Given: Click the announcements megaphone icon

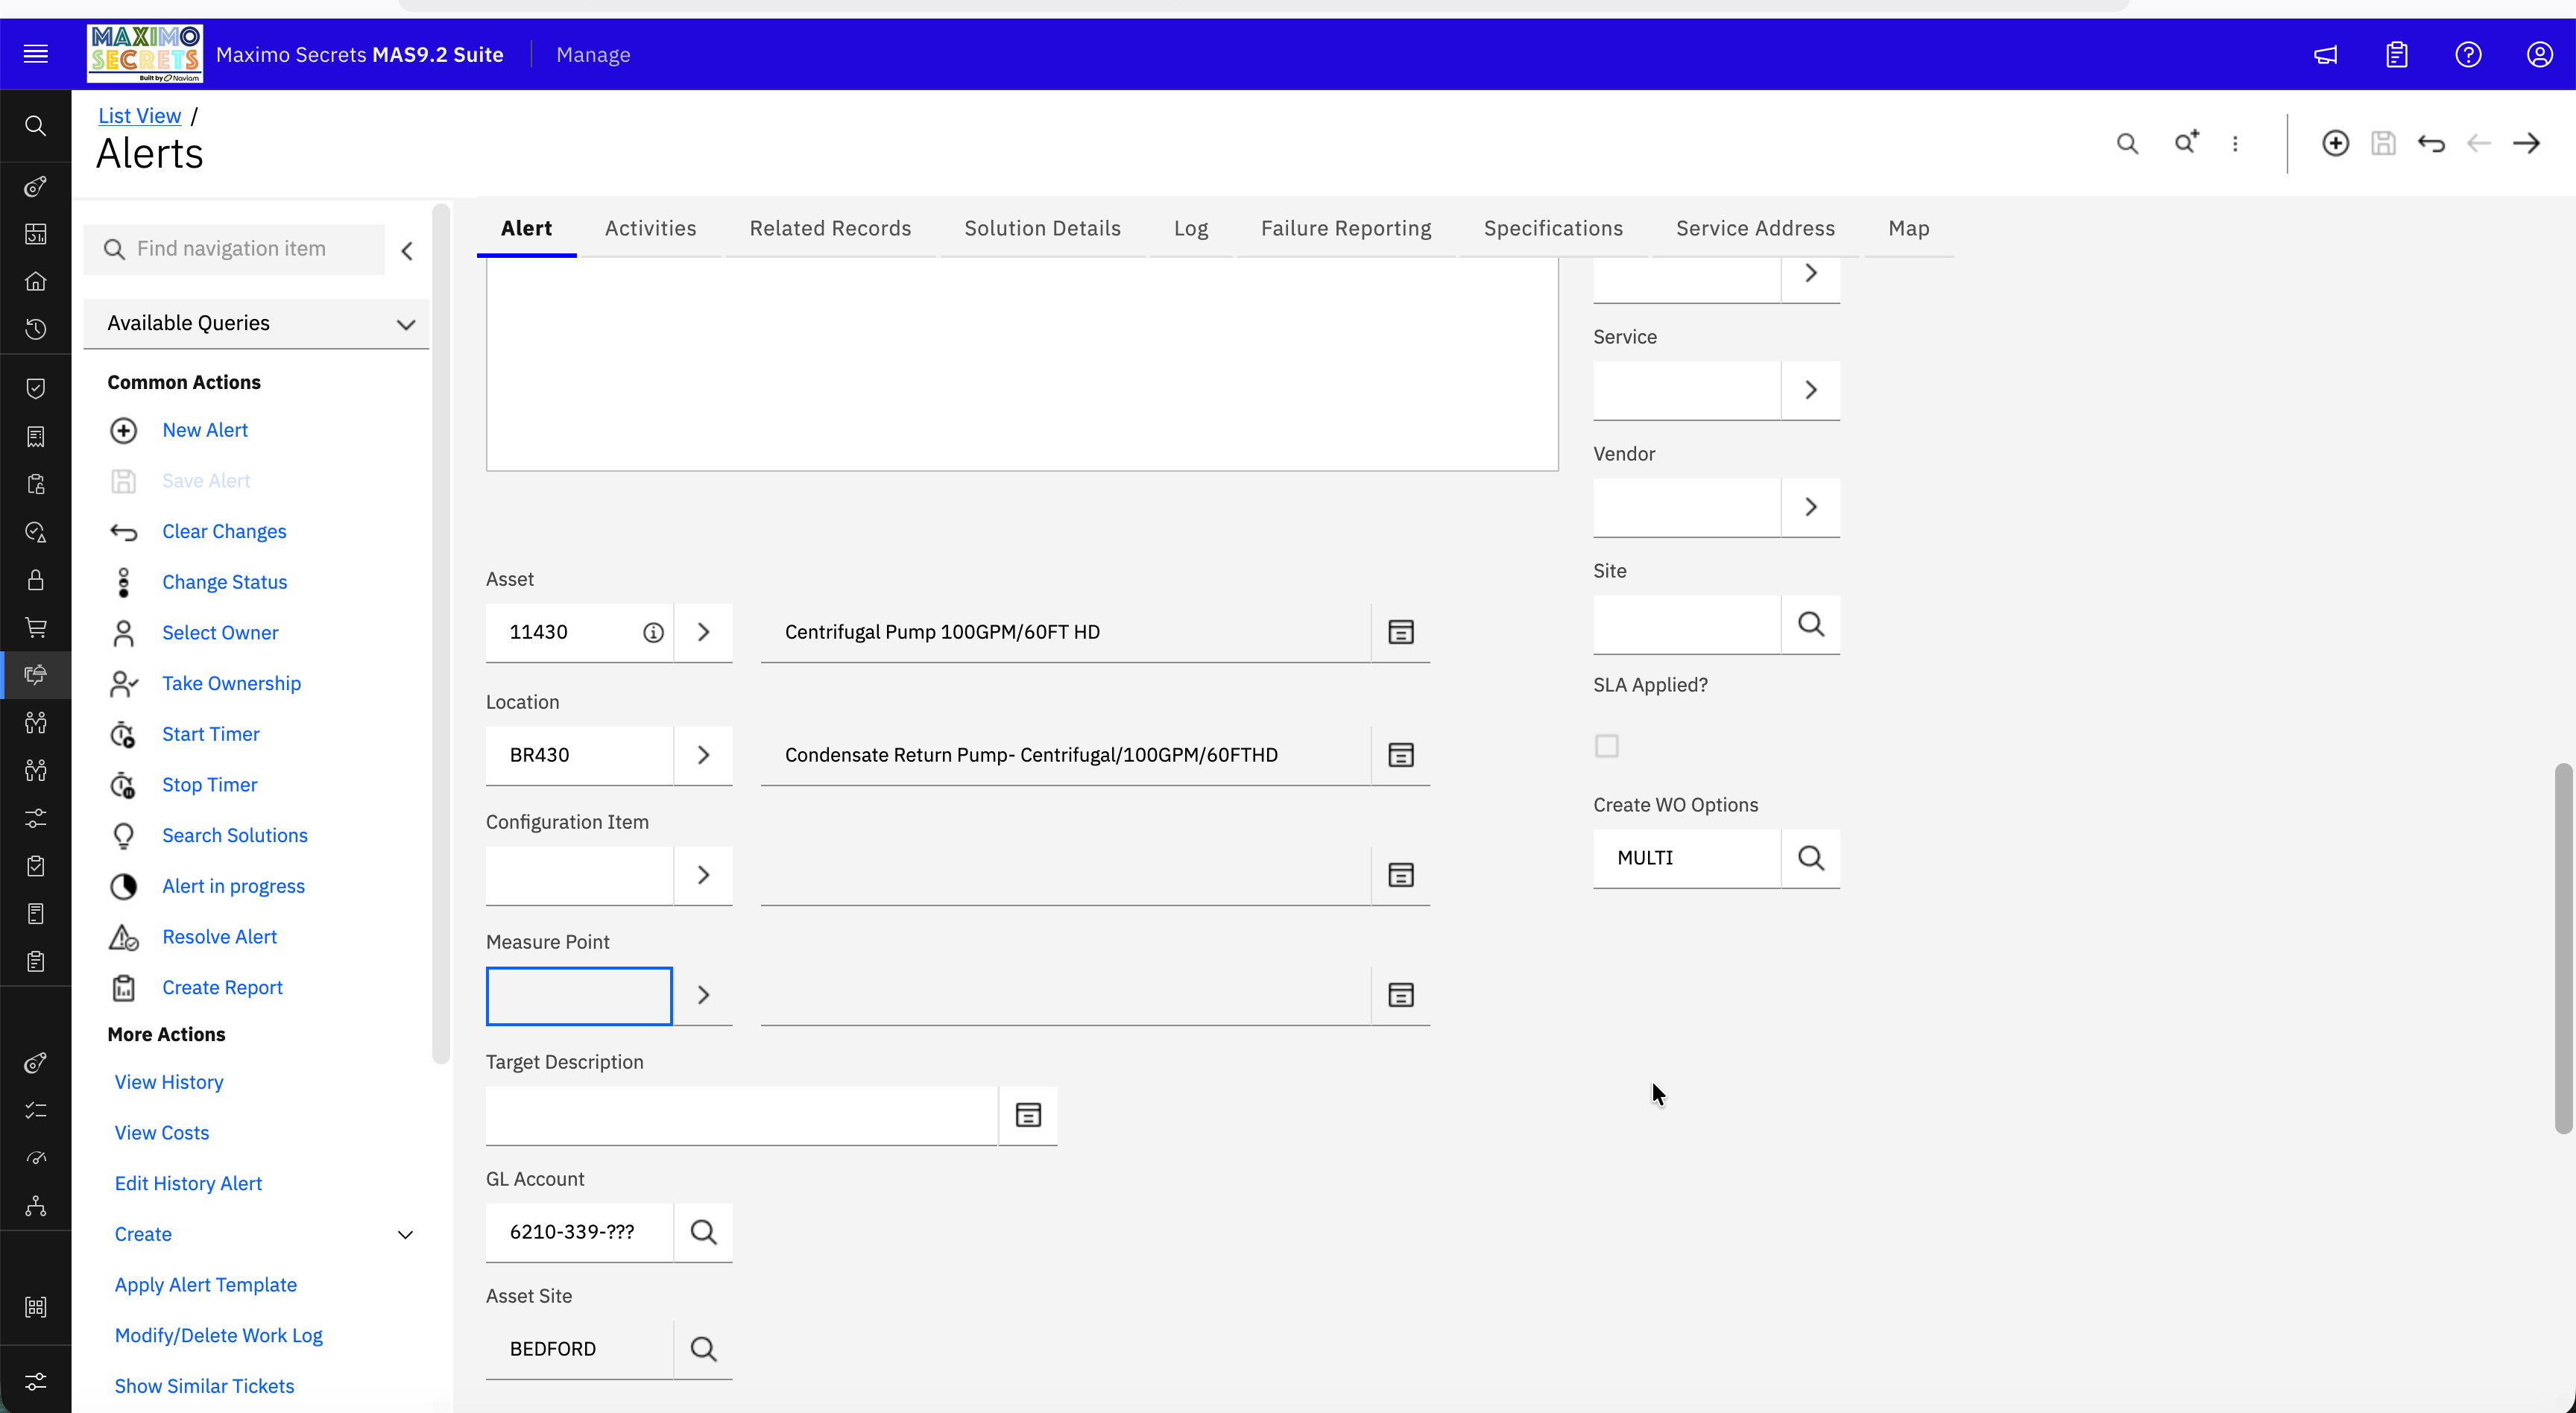Looking at the screenshot, I should [2326, 54].
